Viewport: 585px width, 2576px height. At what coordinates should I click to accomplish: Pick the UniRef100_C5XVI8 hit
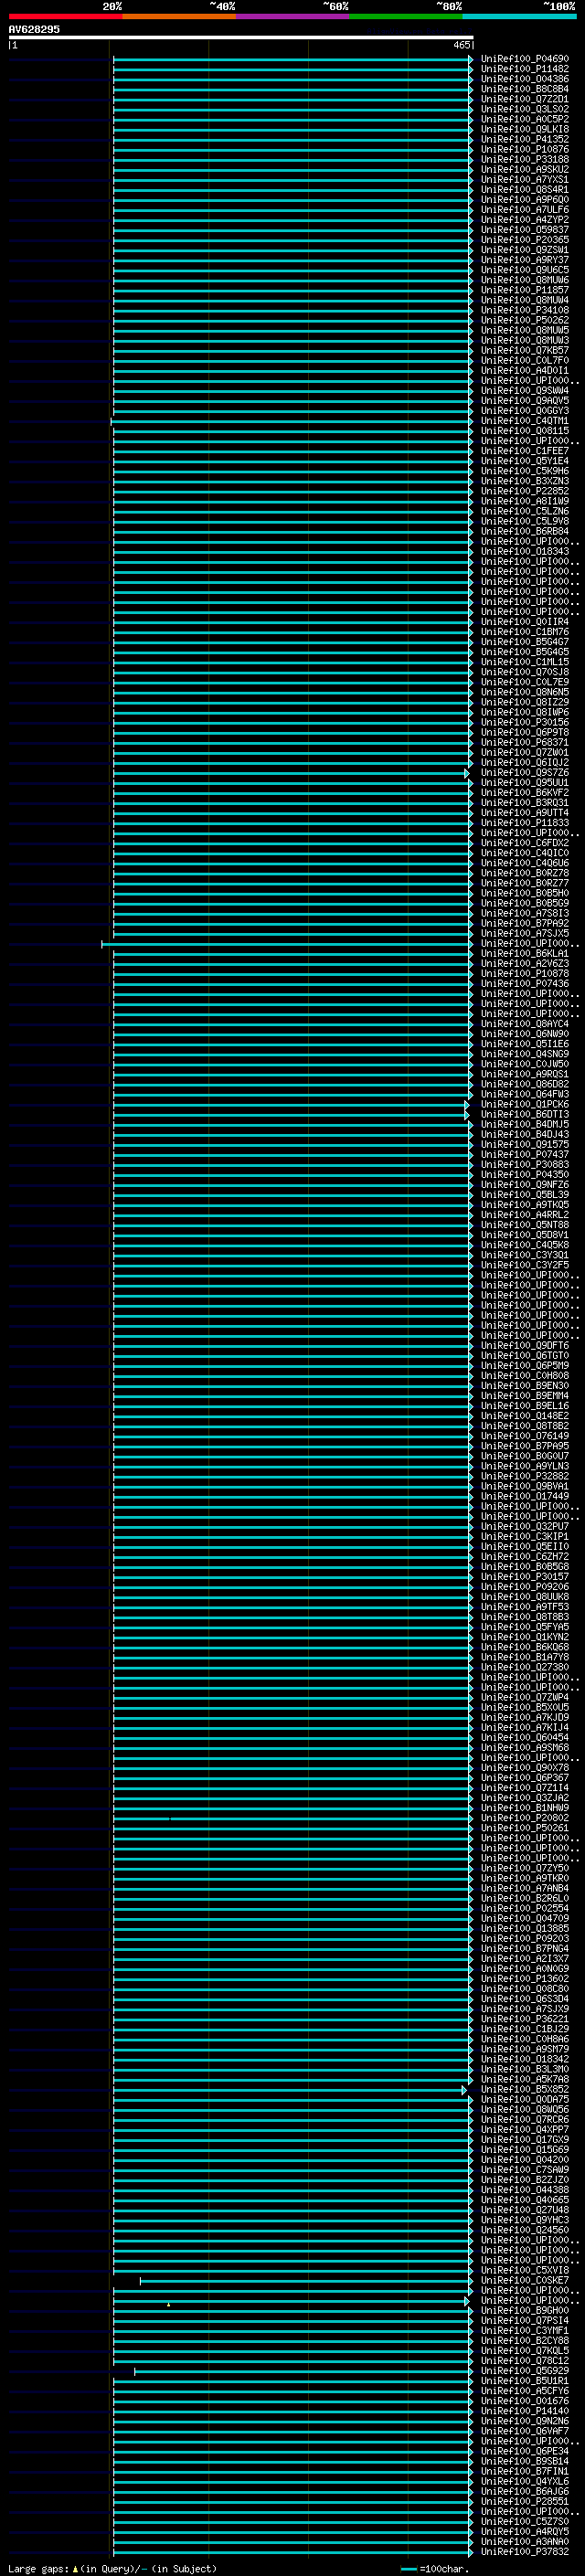tap(524, 2270)
